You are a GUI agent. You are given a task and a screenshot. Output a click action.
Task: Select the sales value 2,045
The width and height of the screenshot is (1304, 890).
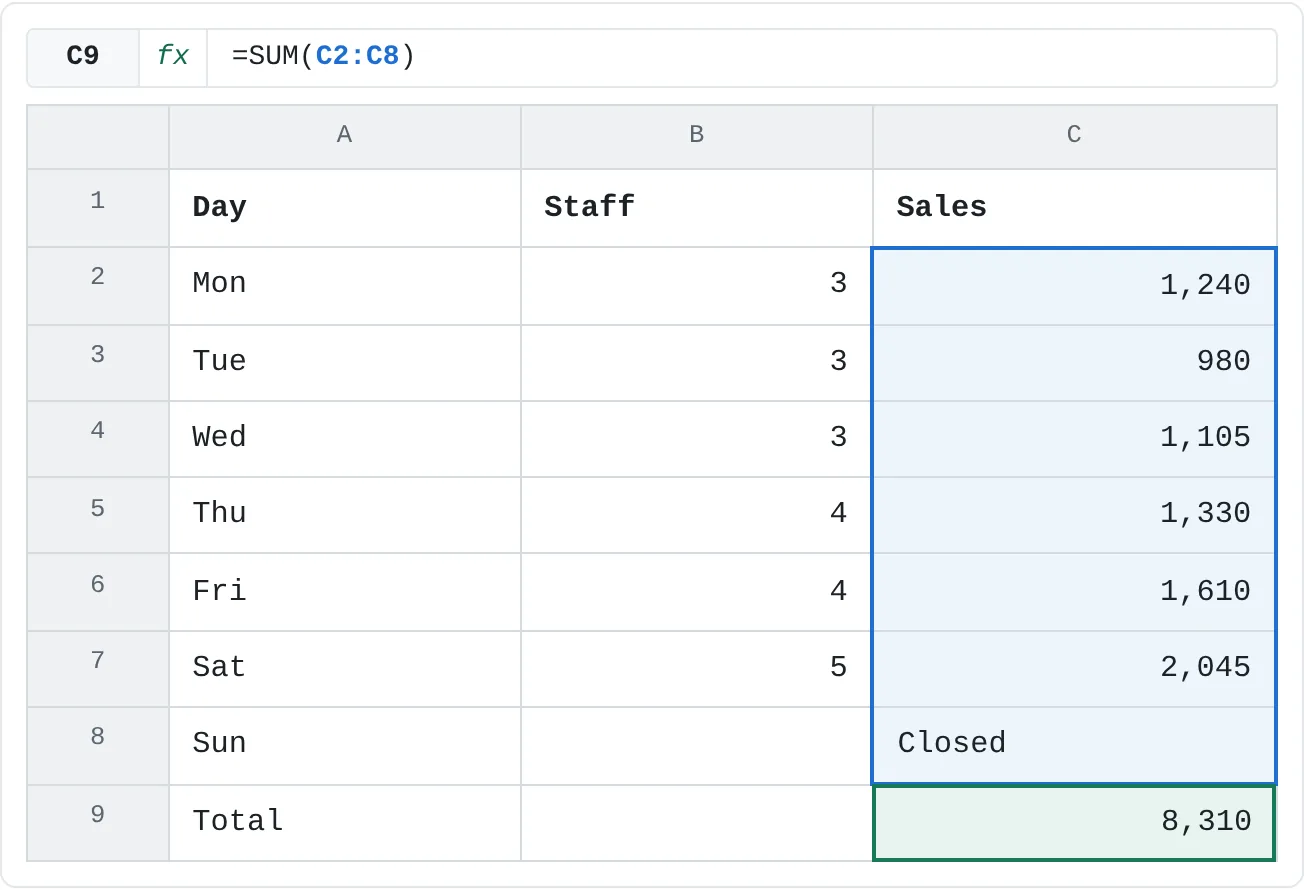tap(1075, 669)
